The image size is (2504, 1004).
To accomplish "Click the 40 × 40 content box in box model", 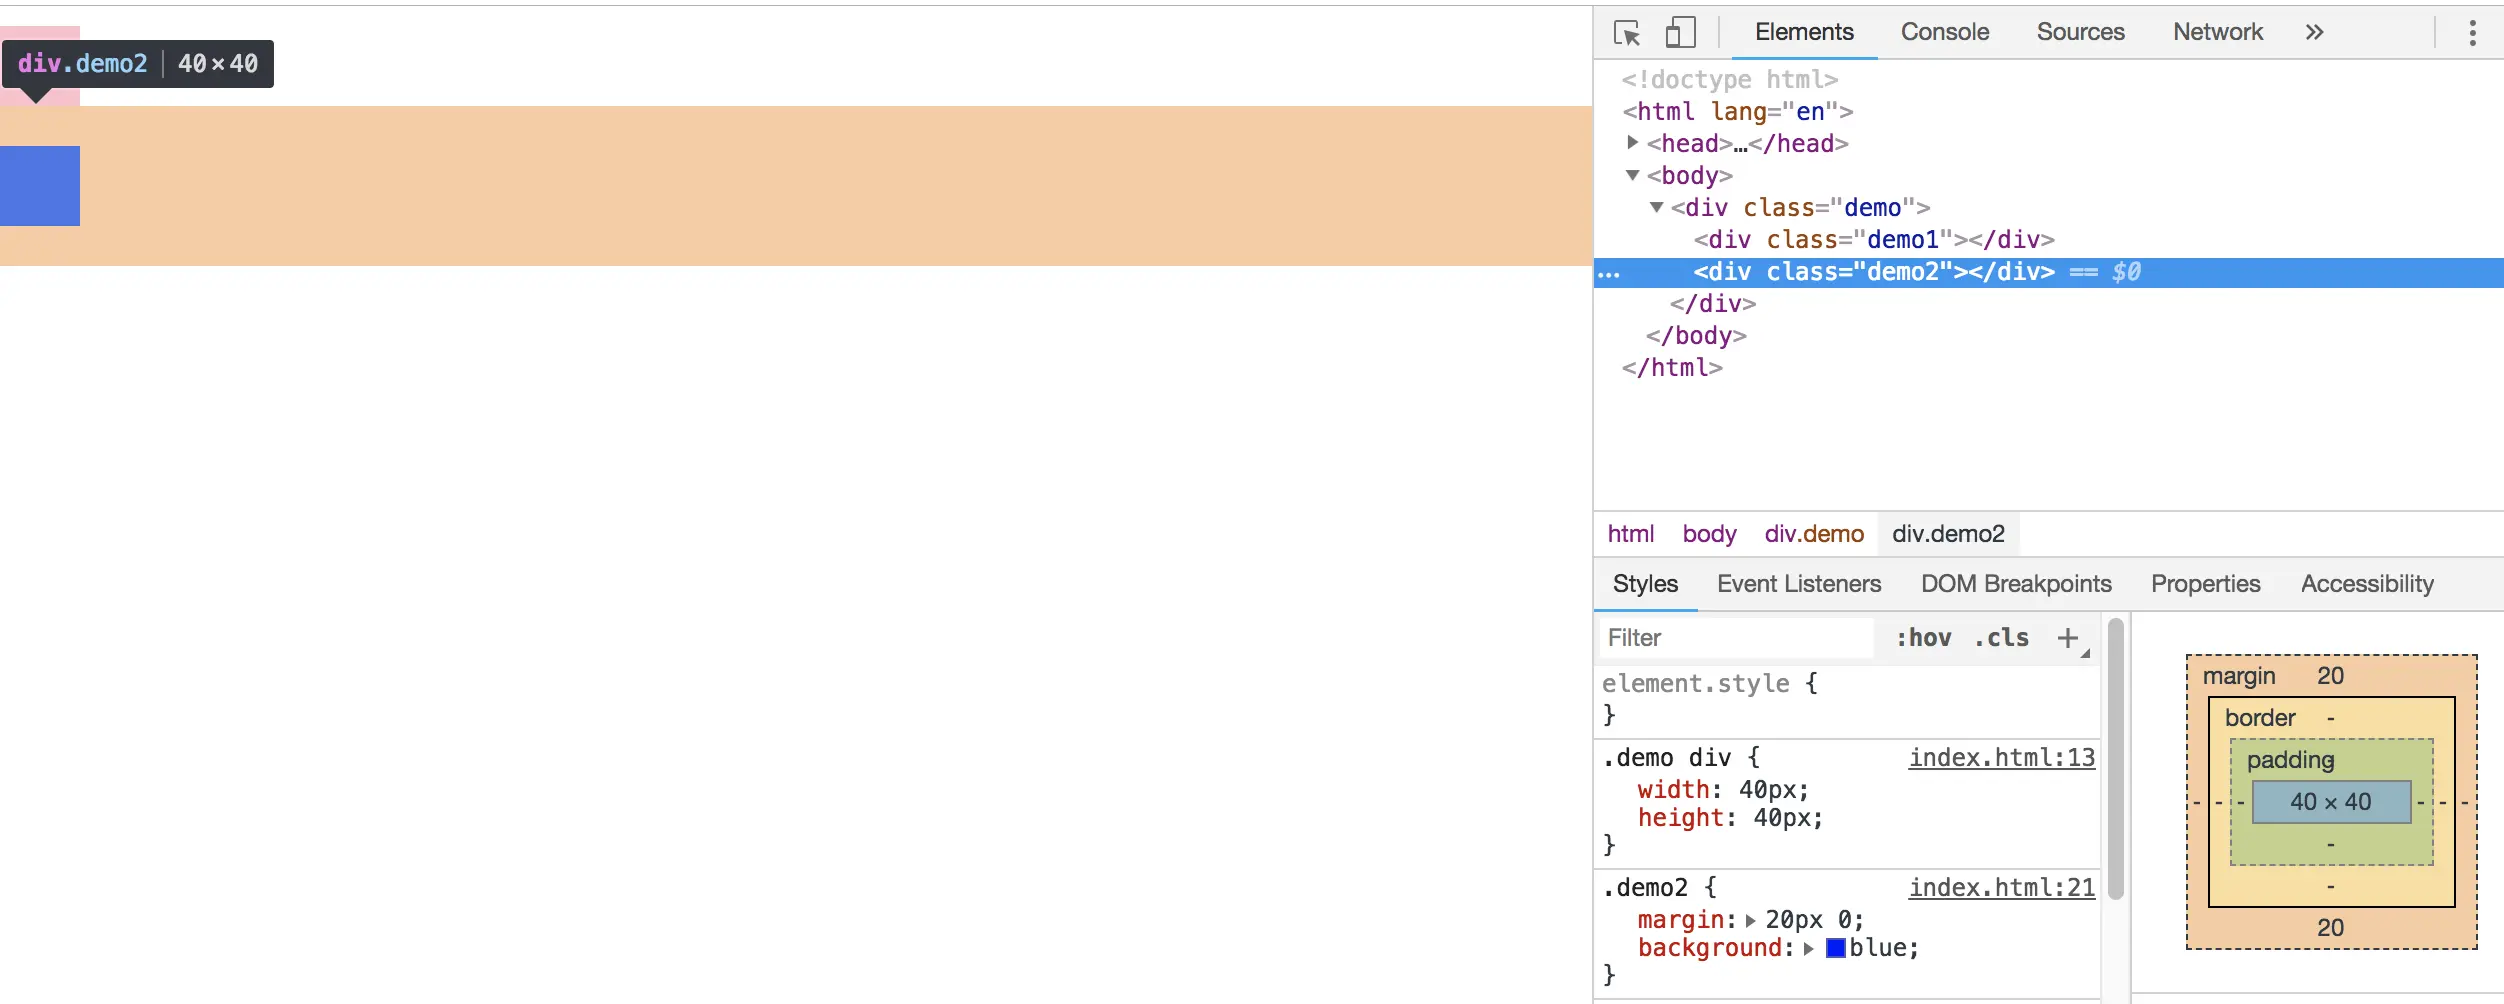I will (x=2331, y=802).
